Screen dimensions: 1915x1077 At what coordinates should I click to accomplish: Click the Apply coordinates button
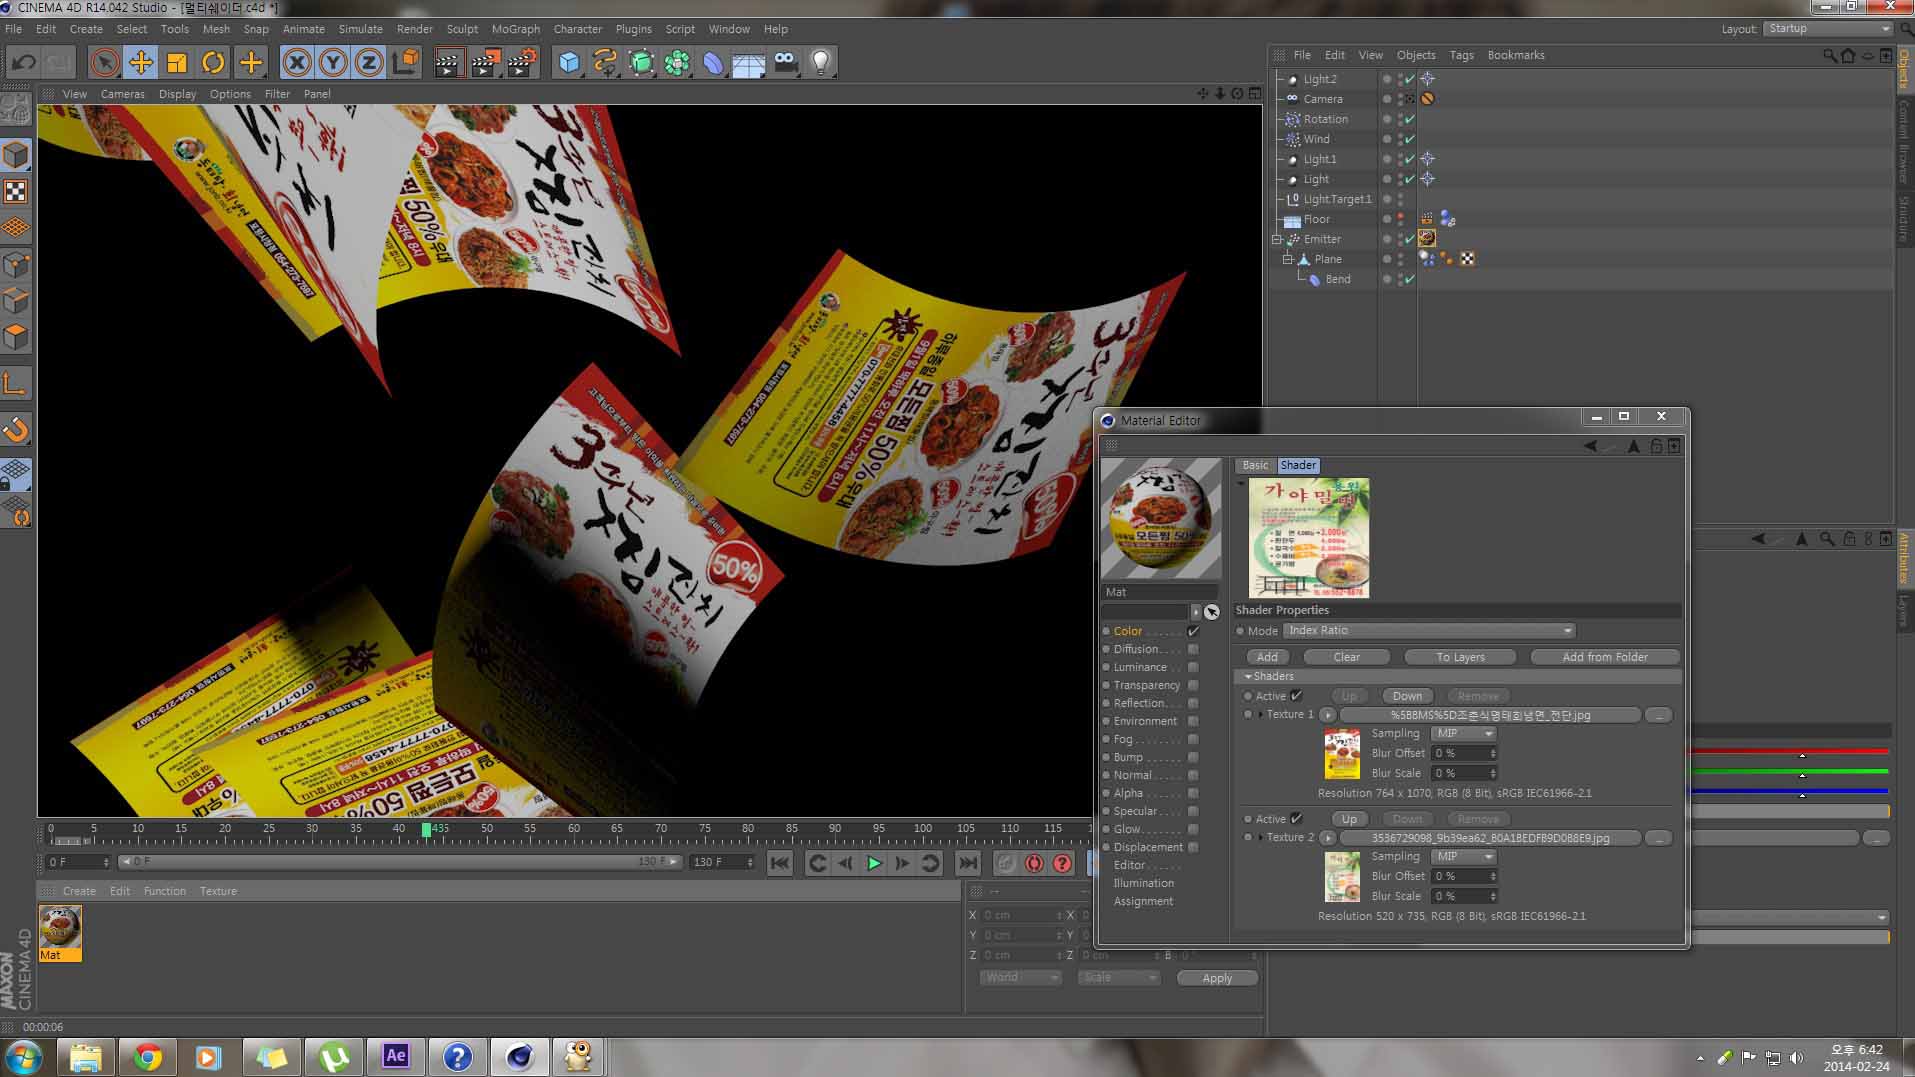(1217, 978)
